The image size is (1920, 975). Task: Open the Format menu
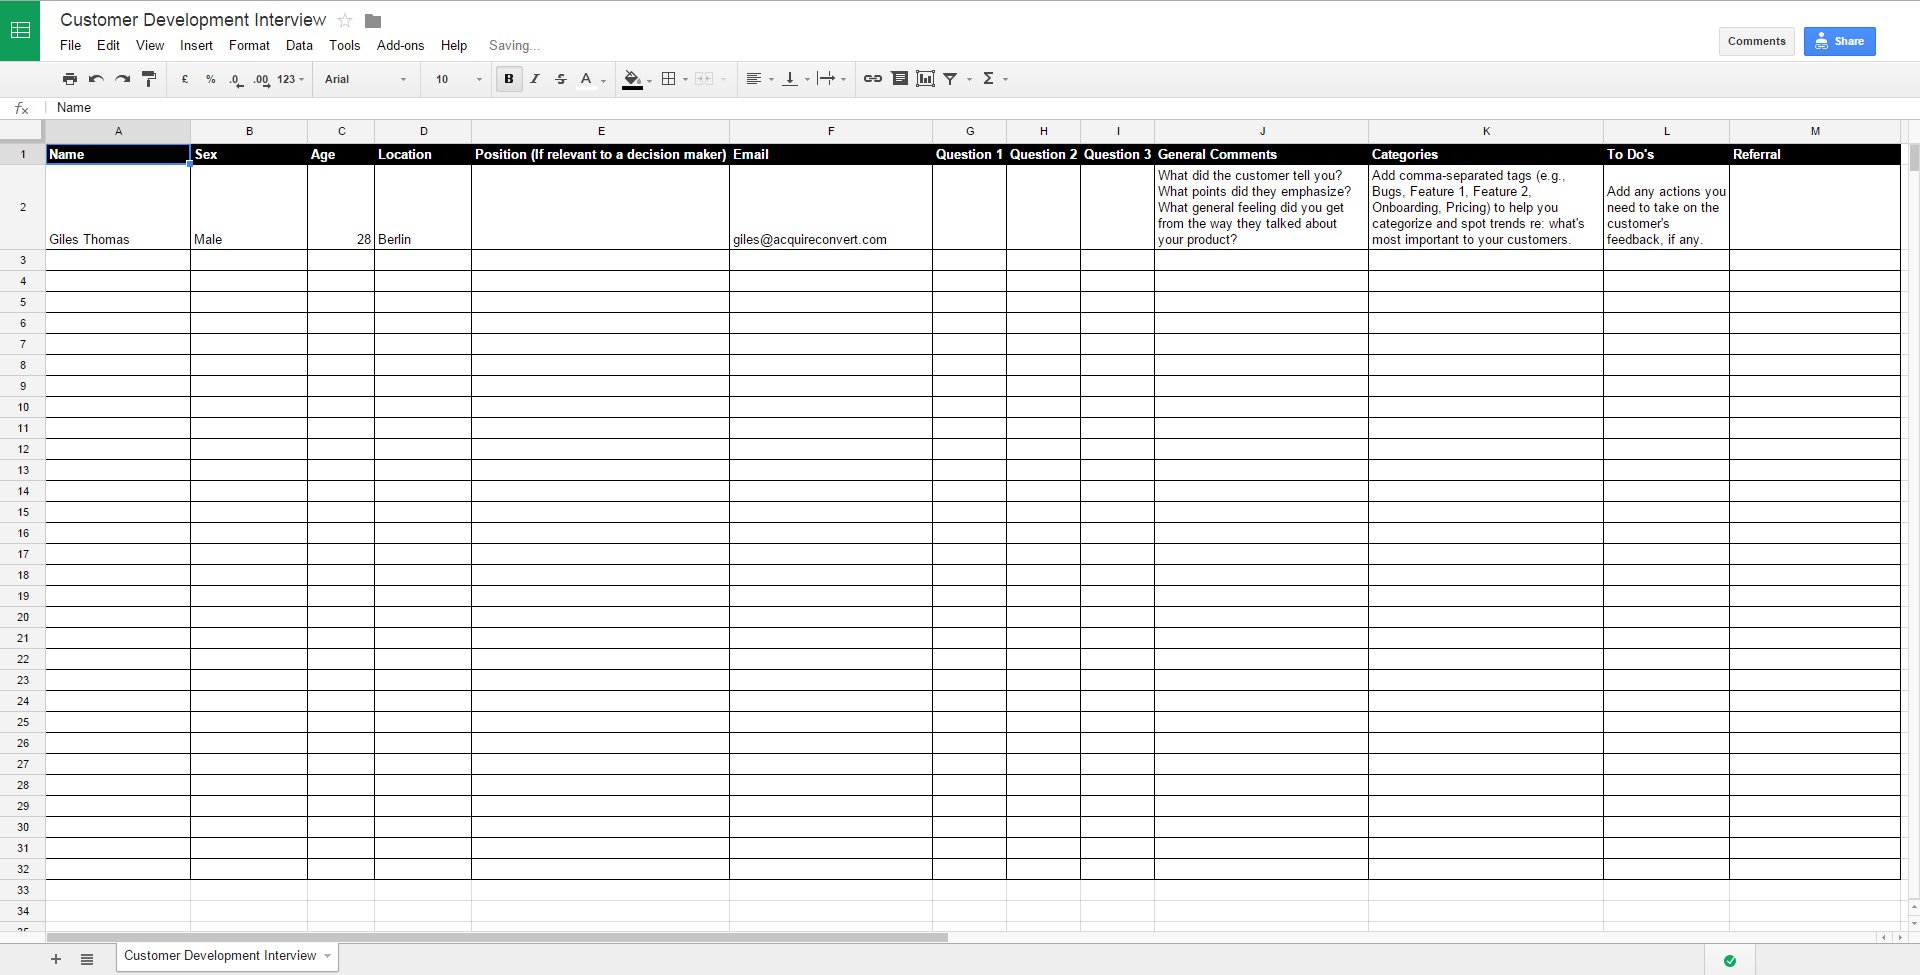coord(249,45)
